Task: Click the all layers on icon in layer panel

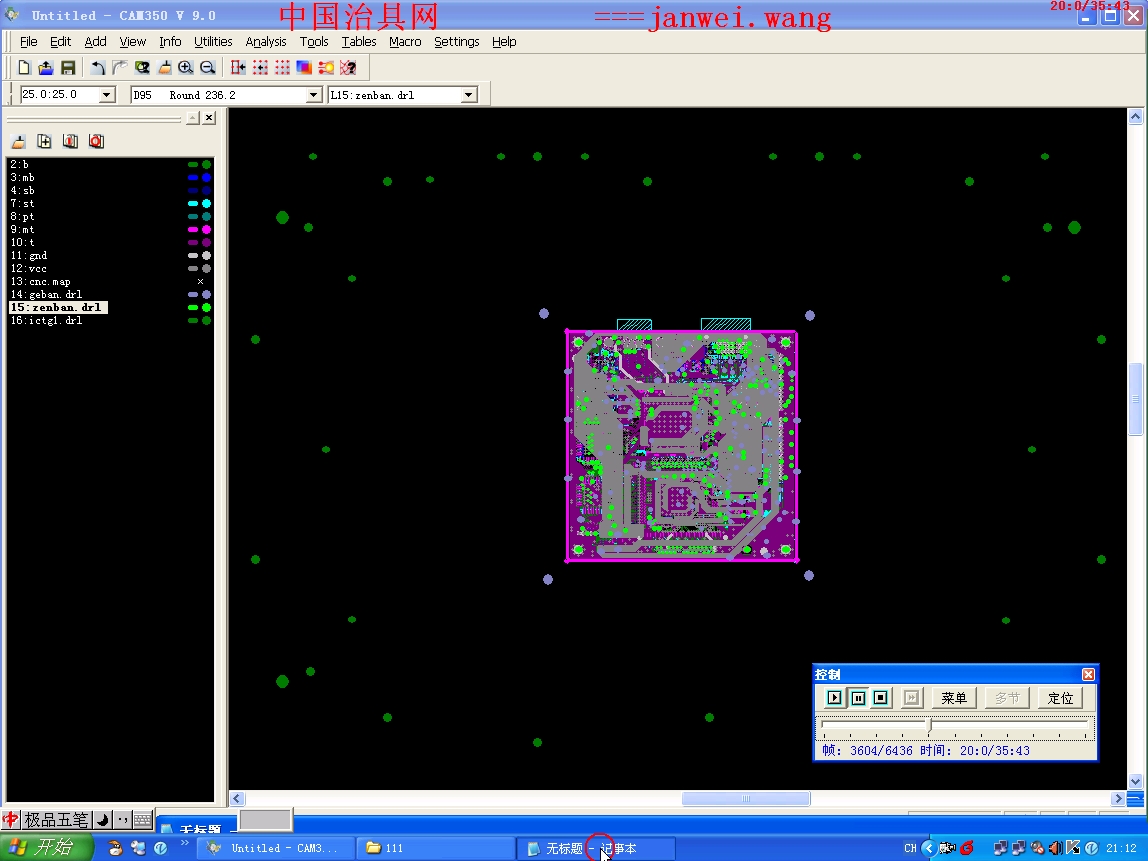Action: click(x=70, y=141)
